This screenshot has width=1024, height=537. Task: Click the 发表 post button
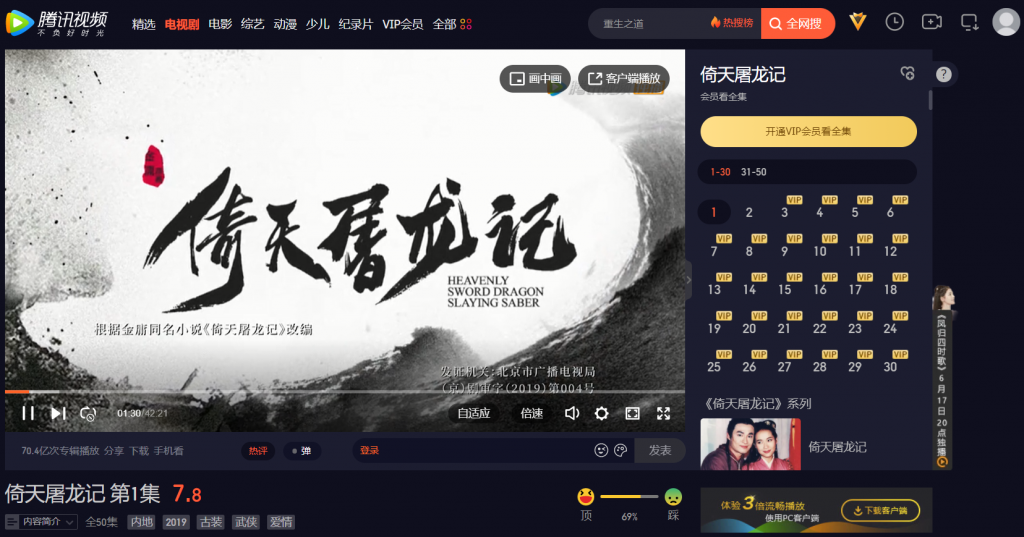click(660, 450)
